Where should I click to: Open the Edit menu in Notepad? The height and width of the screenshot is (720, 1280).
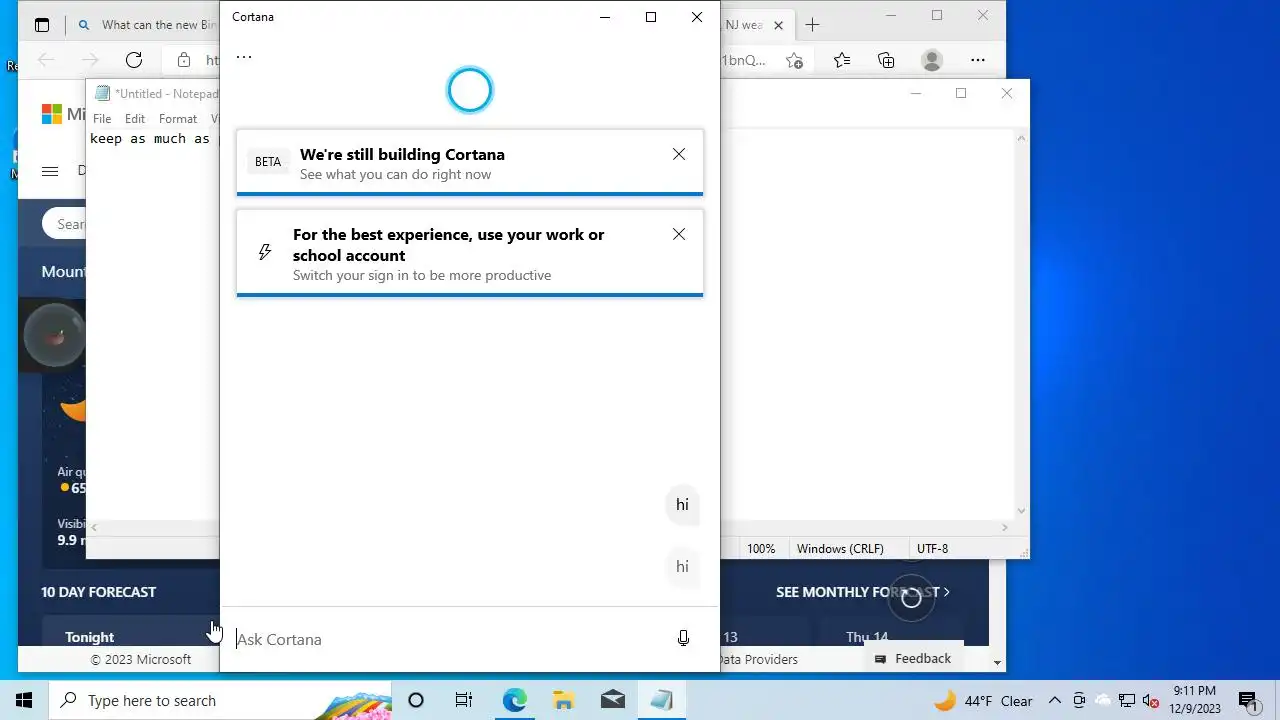135,118
